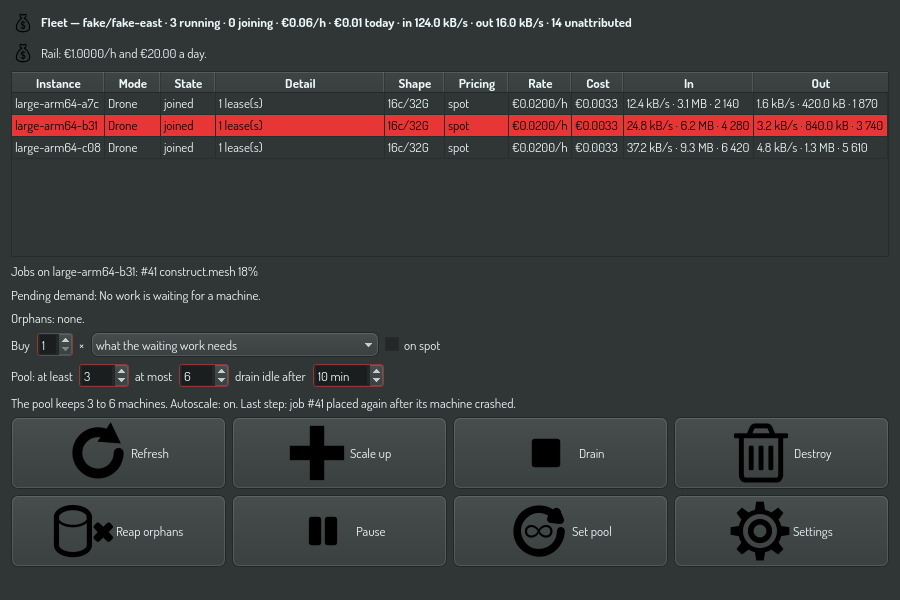This screenshot has height=600, width=900.
Task: Click the 'Jobs on large-arm64-b31' status line
Action: click(x=134, y=272)
